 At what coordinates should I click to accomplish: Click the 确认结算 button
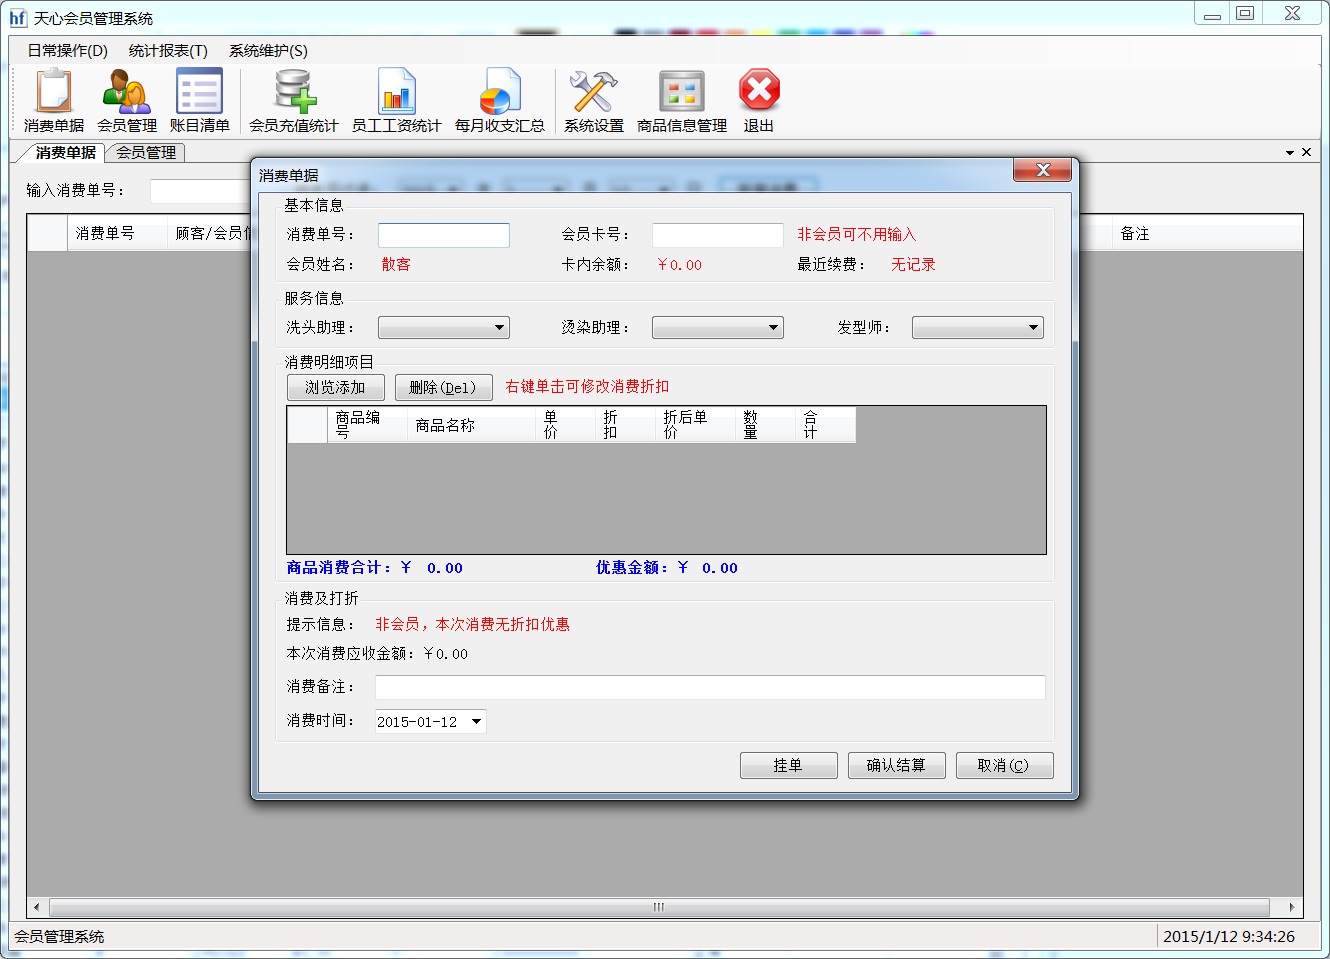[x=897, y=765]
